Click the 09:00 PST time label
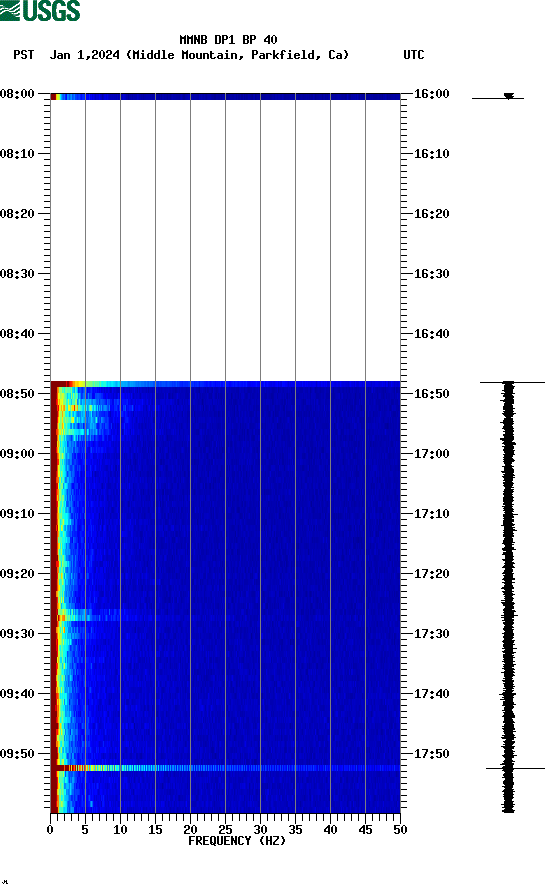 [x=17, y=453]
